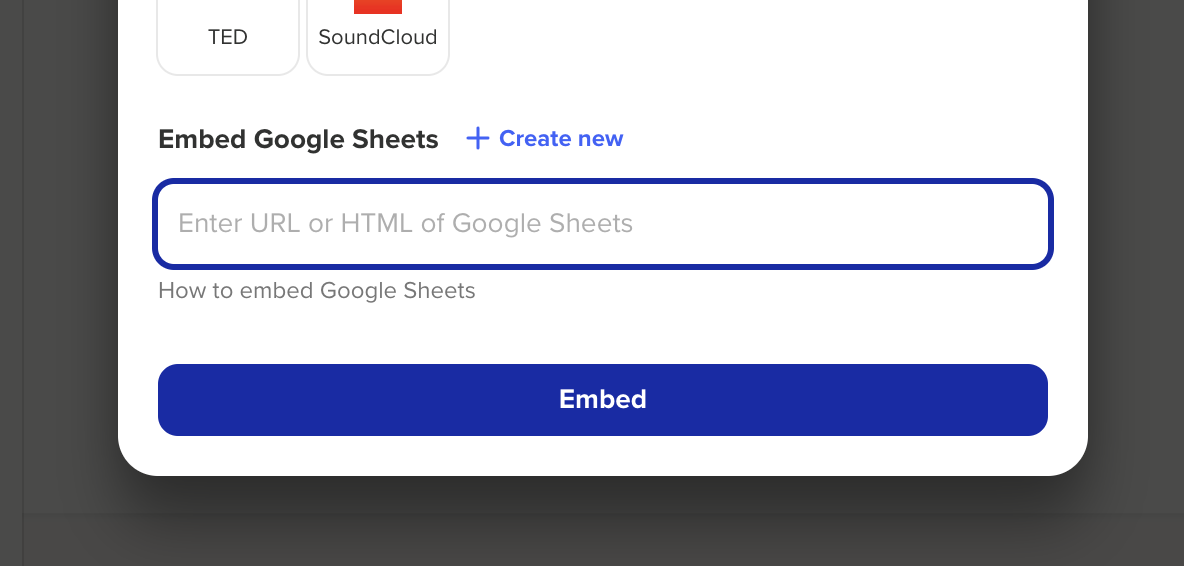Focus the Google Sheets URL input field
This screenshot has height=566, width=1184.
pyautogui.click(x=603, y=224)
